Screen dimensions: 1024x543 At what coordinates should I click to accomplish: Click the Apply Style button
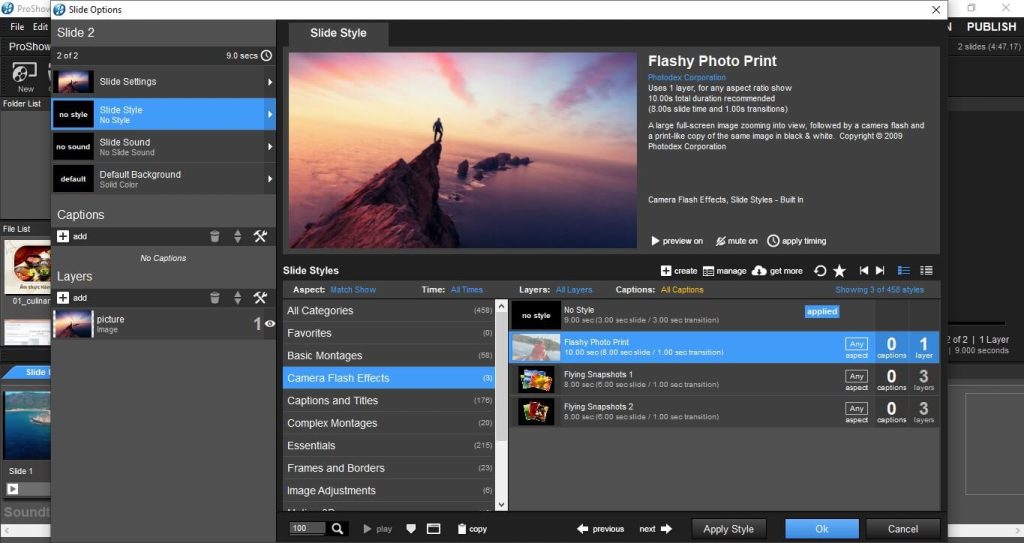(x=728, y=529)
